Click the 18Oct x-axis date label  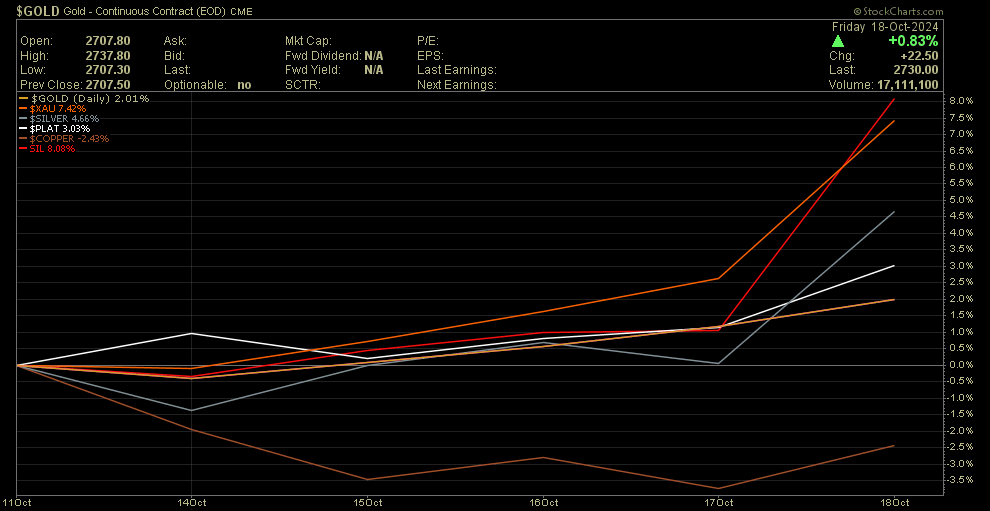click(894, 503)
